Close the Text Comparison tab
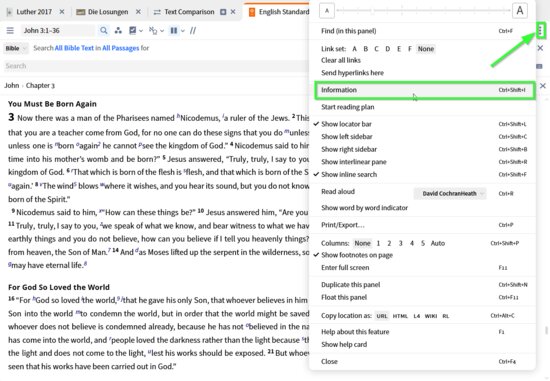Image resolution: width=550 pixels, height=381 pixels. click(233, 12)
